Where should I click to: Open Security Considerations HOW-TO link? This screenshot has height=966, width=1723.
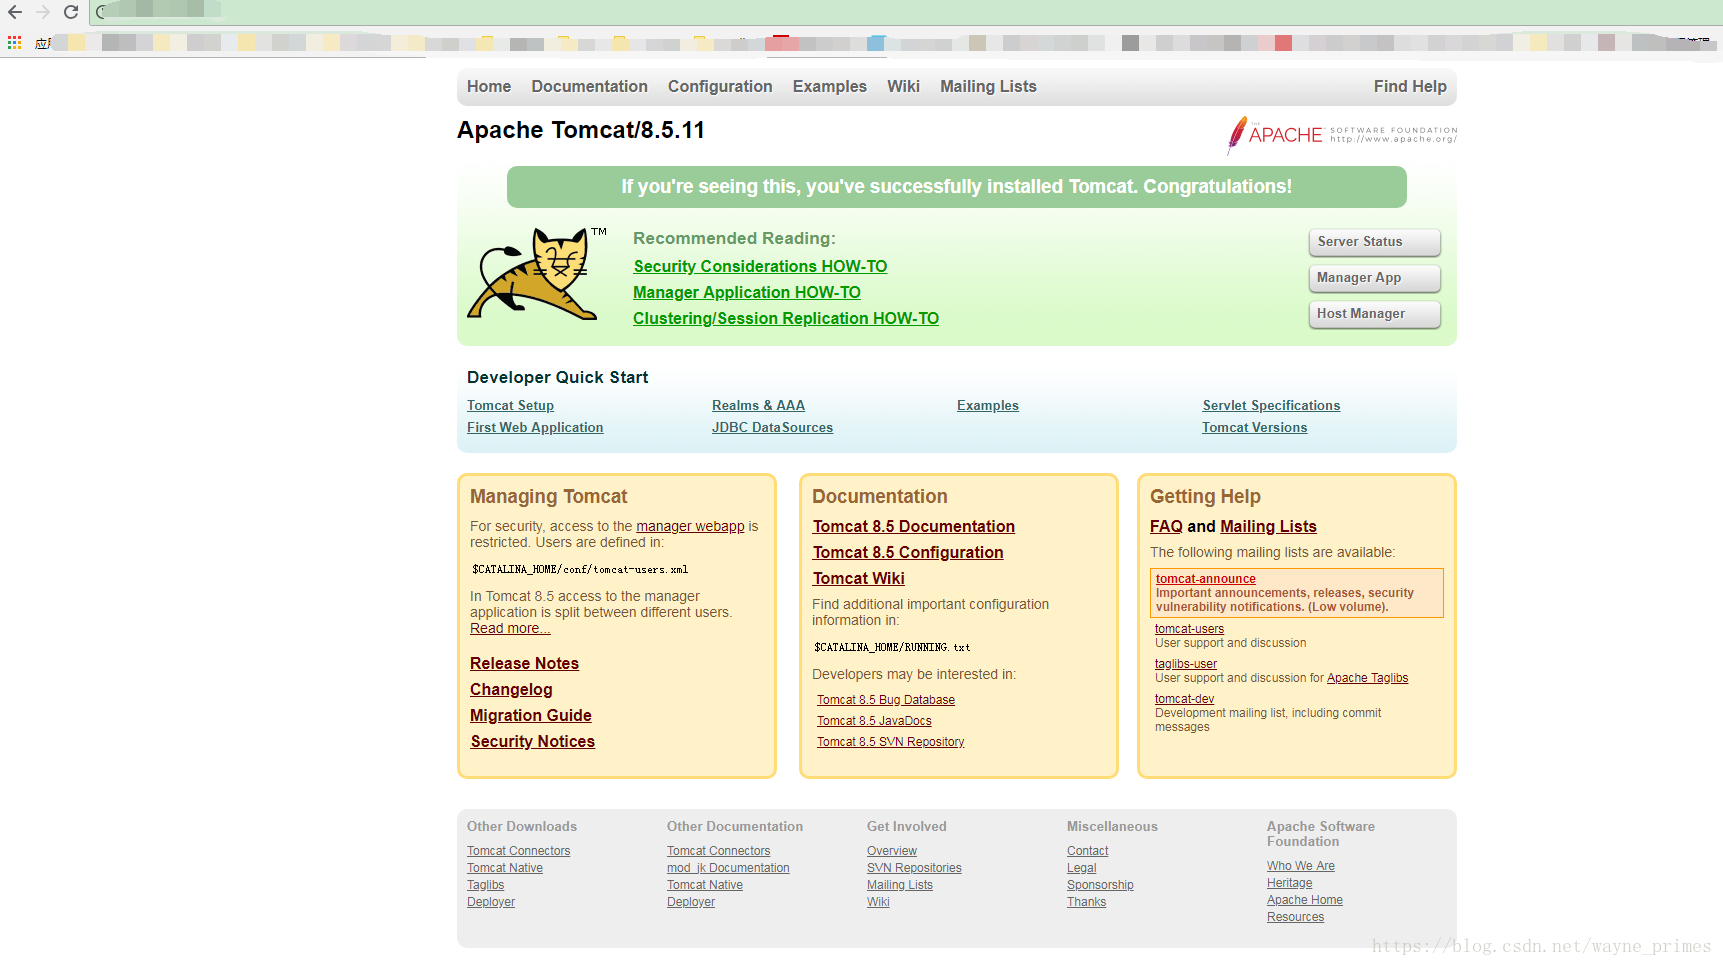click(760, 267)
